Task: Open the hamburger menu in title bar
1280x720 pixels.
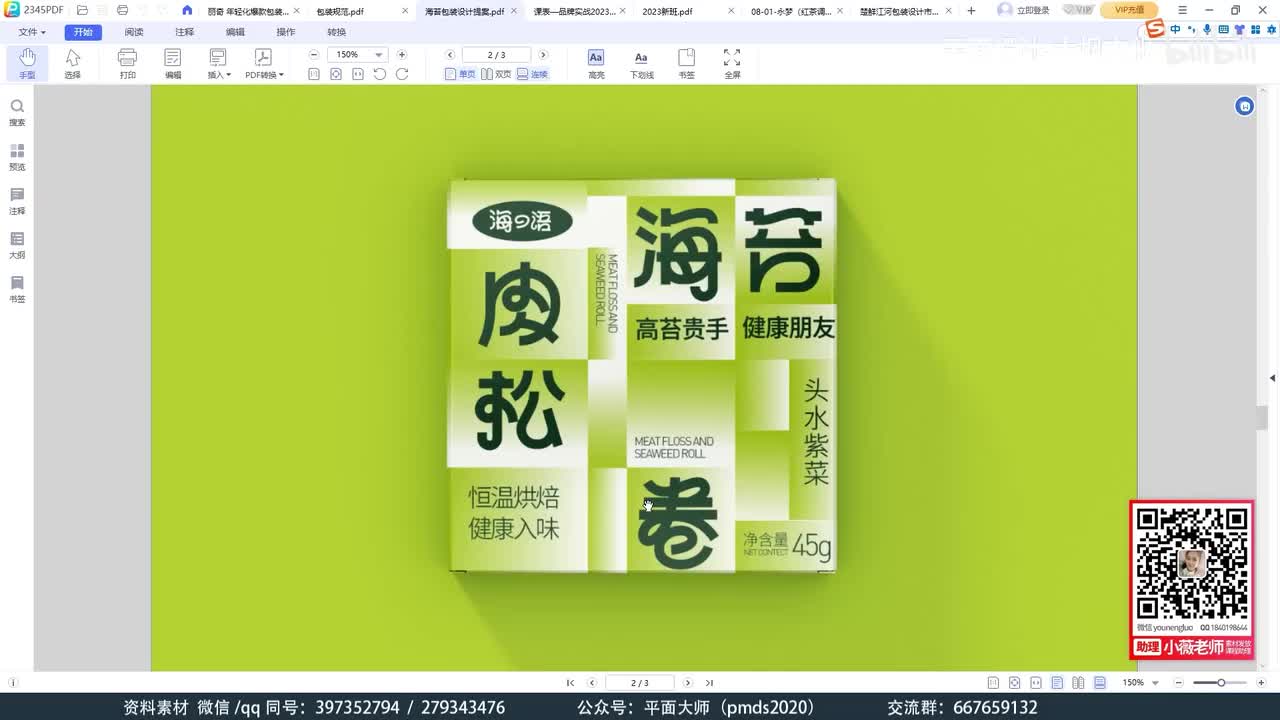Action: pyautogui.click(x=1182, y=10)
